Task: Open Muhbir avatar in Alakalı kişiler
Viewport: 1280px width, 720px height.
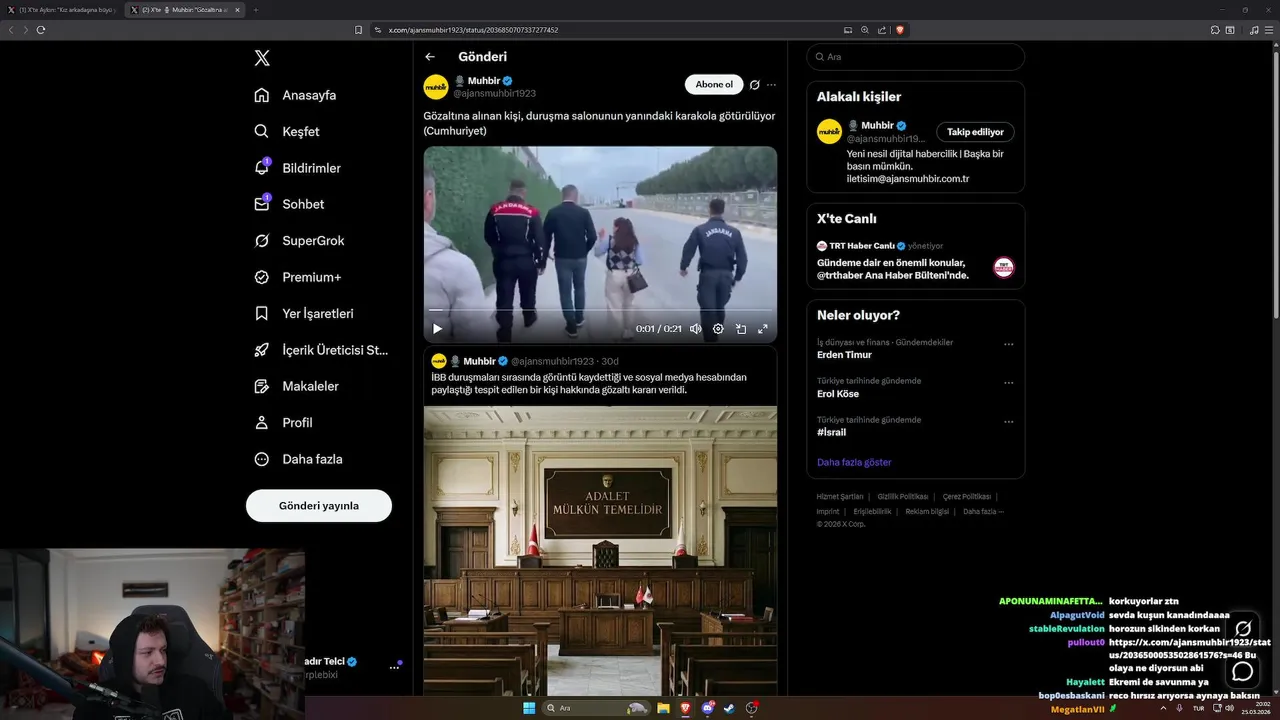Action: [x=829, y=131]
